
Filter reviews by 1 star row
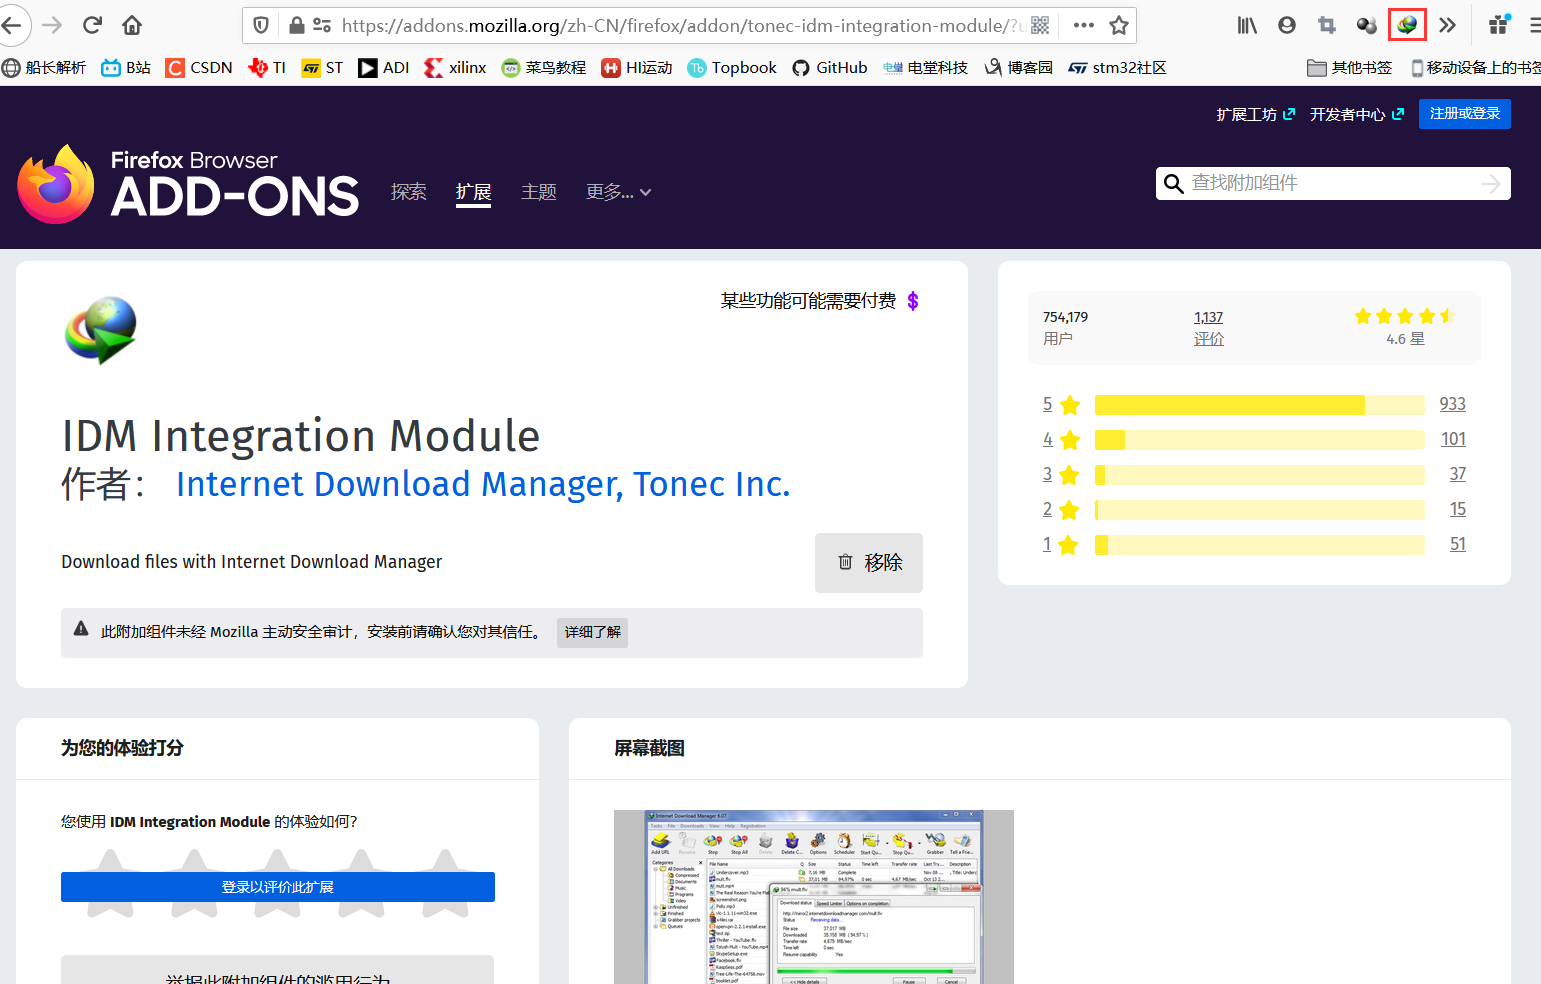1253,544
